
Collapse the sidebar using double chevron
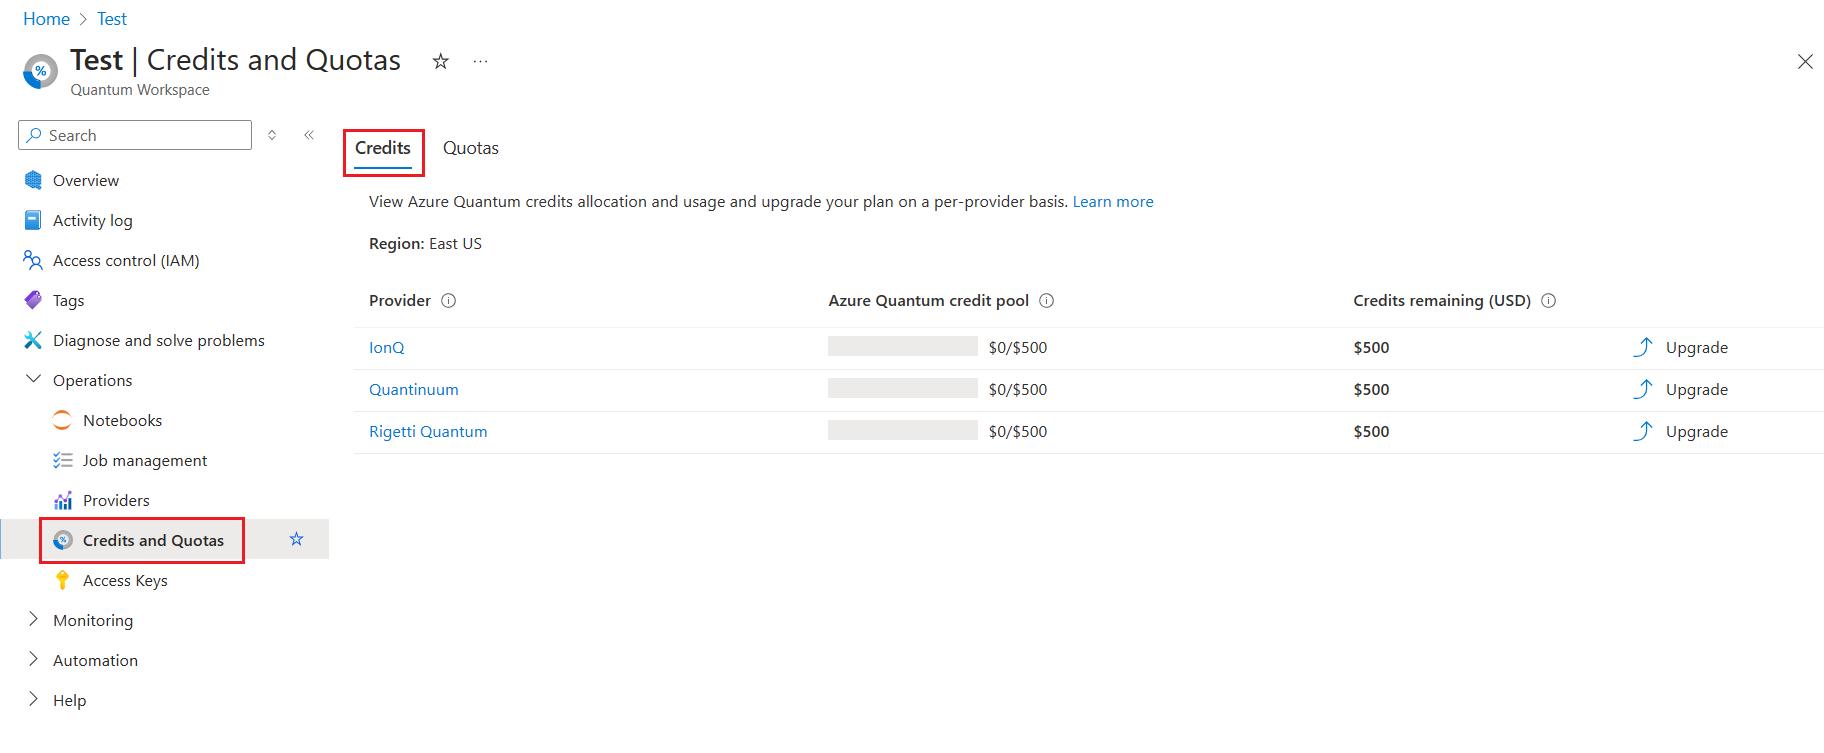pyautogui.click(x=309, y=135)
